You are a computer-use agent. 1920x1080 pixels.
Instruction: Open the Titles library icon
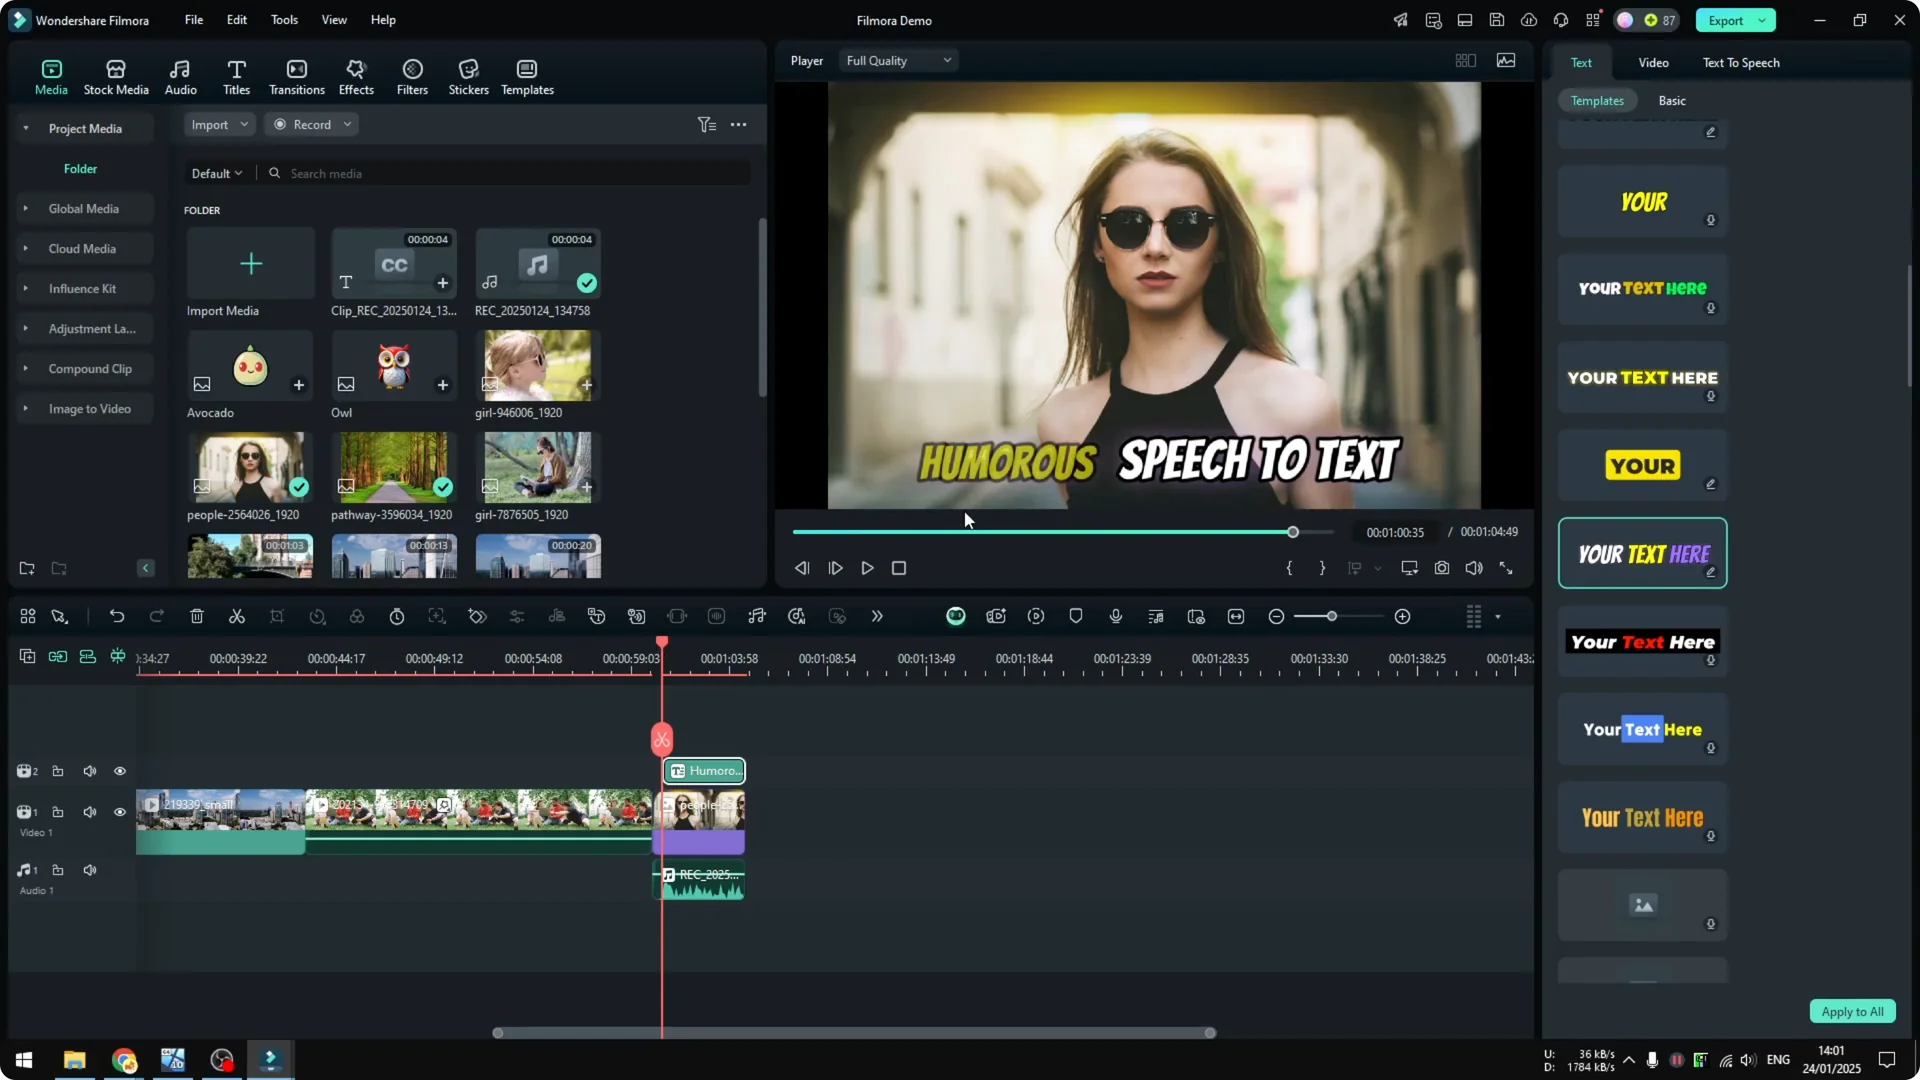236,77
